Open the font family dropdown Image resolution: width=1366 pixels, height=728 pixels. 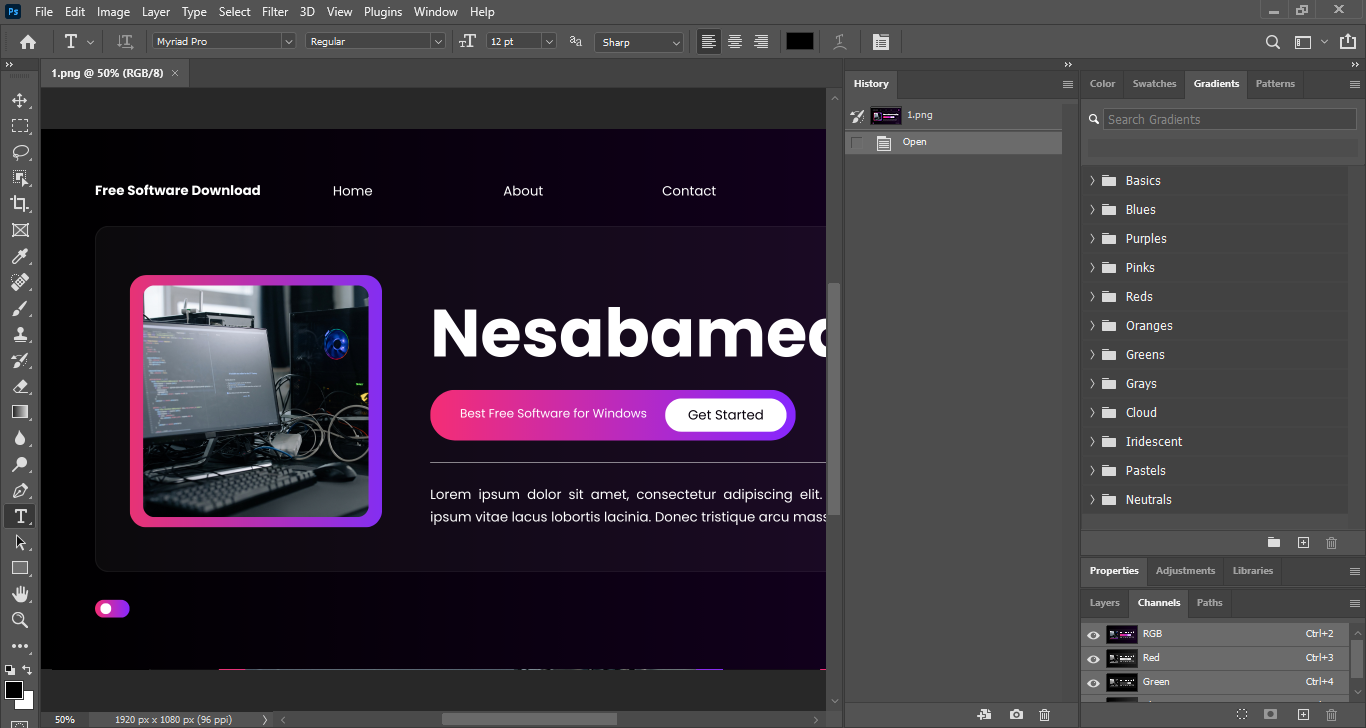pos(288,42)
